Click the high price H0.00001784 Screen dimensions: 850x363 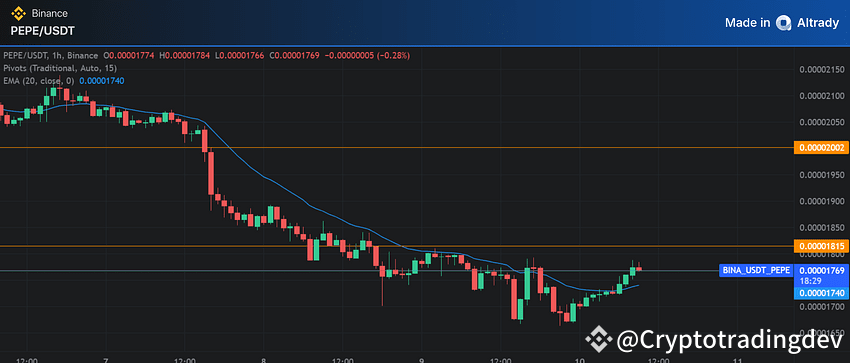[x=185, y=55]
